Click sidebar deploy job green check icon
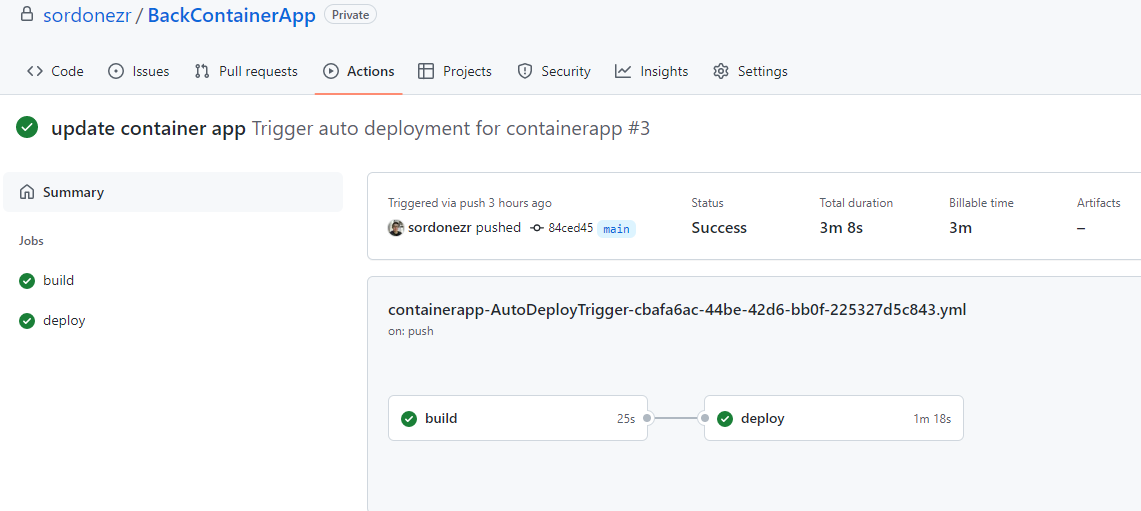The width and height of the screenshot is (1141, 511). coord(27,320)
